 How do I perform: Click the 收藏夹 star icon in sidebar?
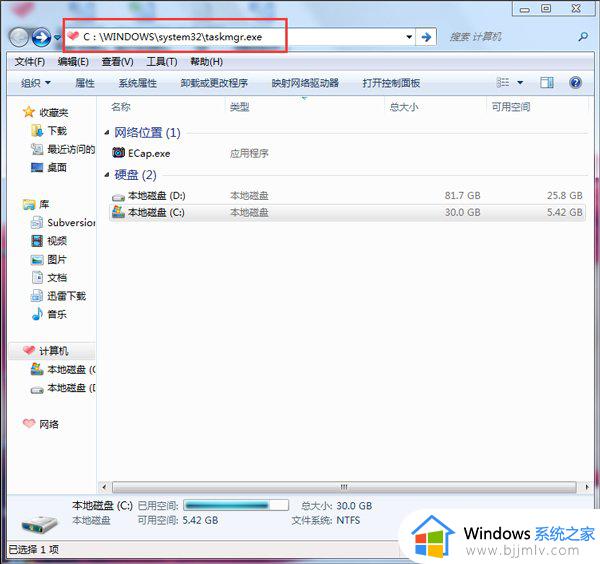[29, 112]
